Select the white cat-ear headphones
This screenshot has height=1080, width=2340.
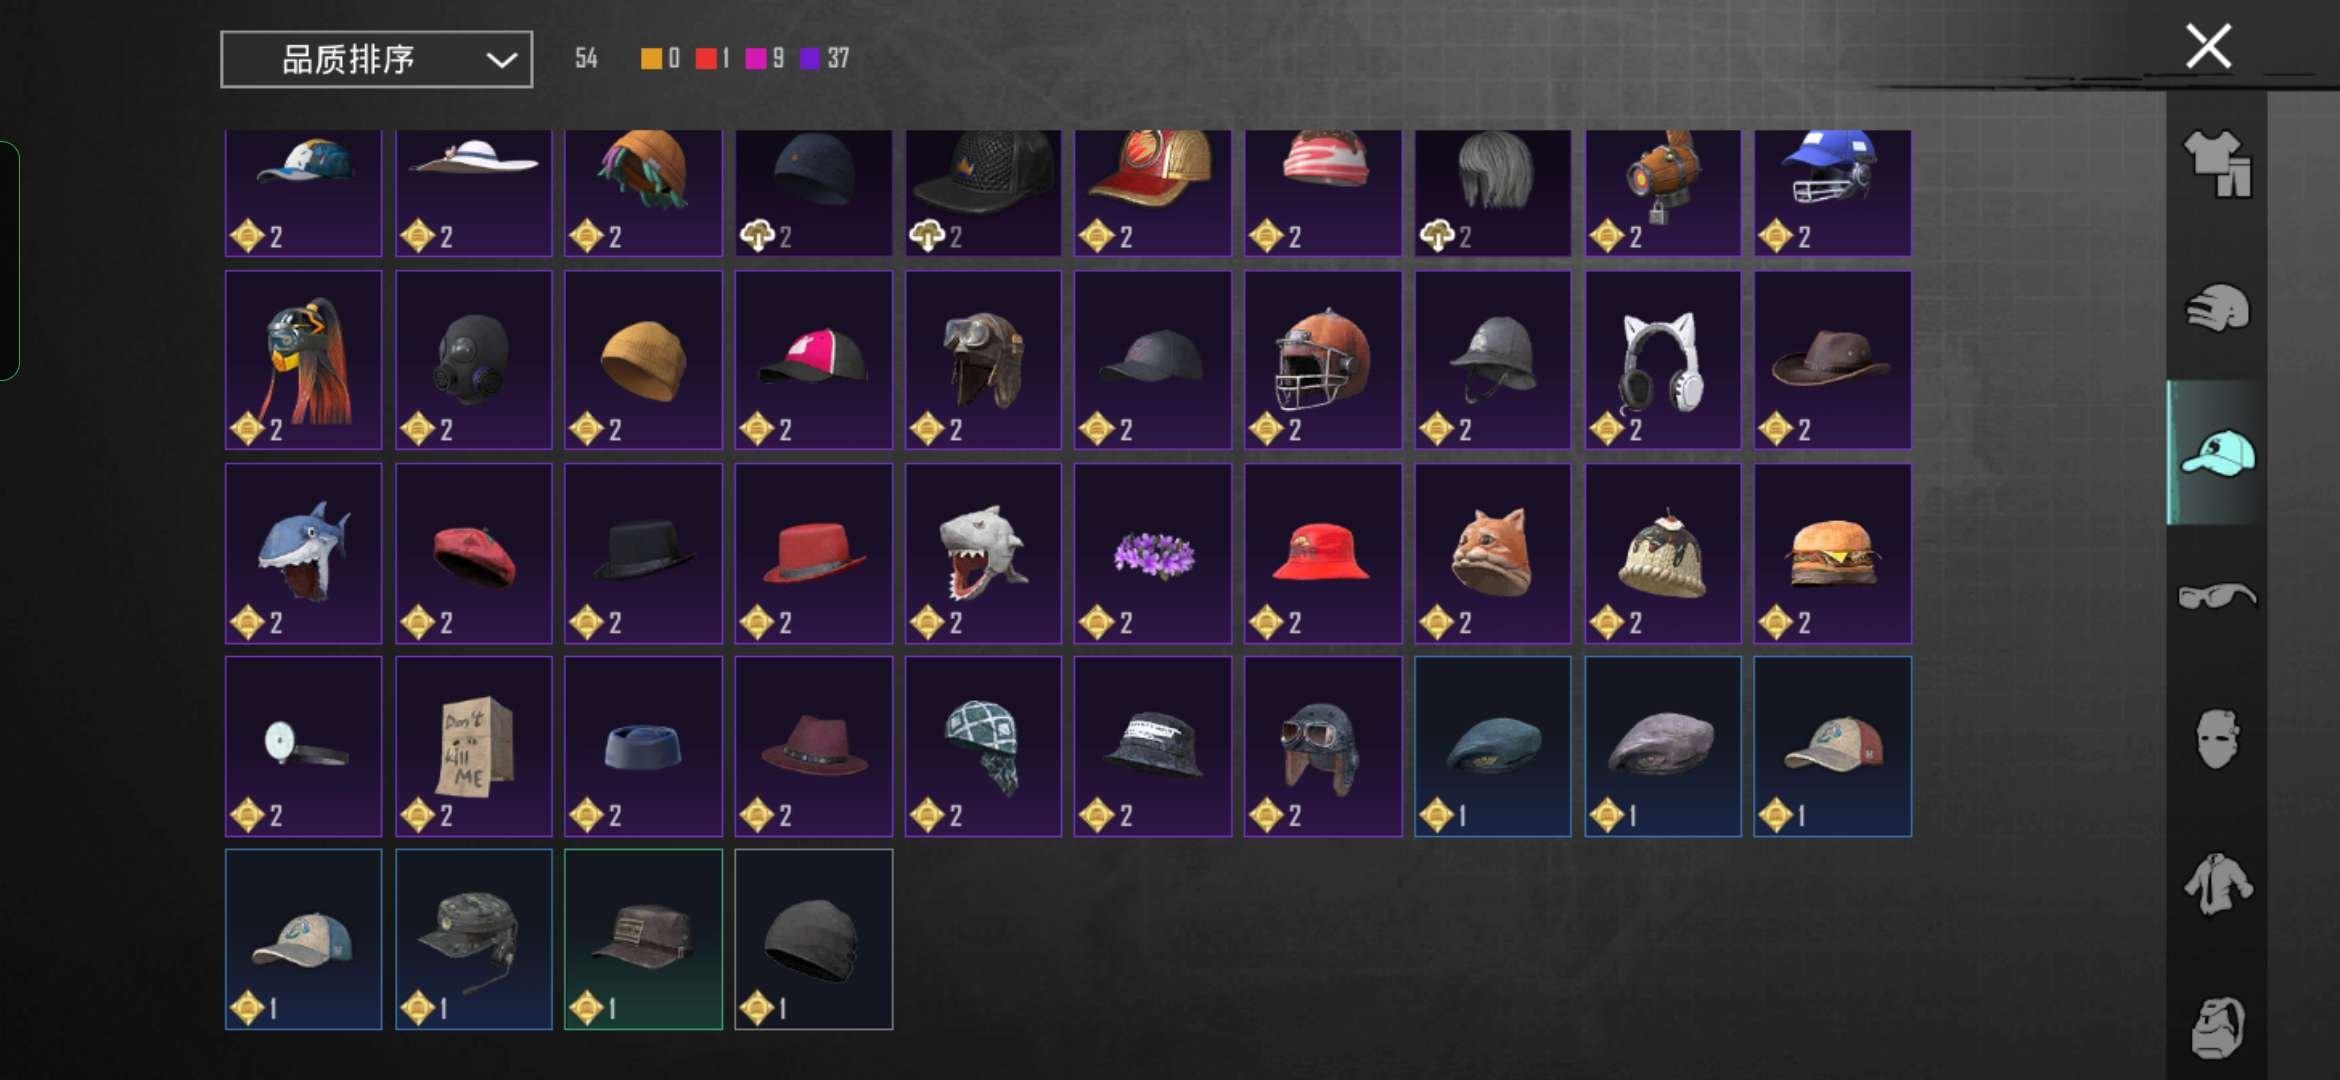point(1662,360)
